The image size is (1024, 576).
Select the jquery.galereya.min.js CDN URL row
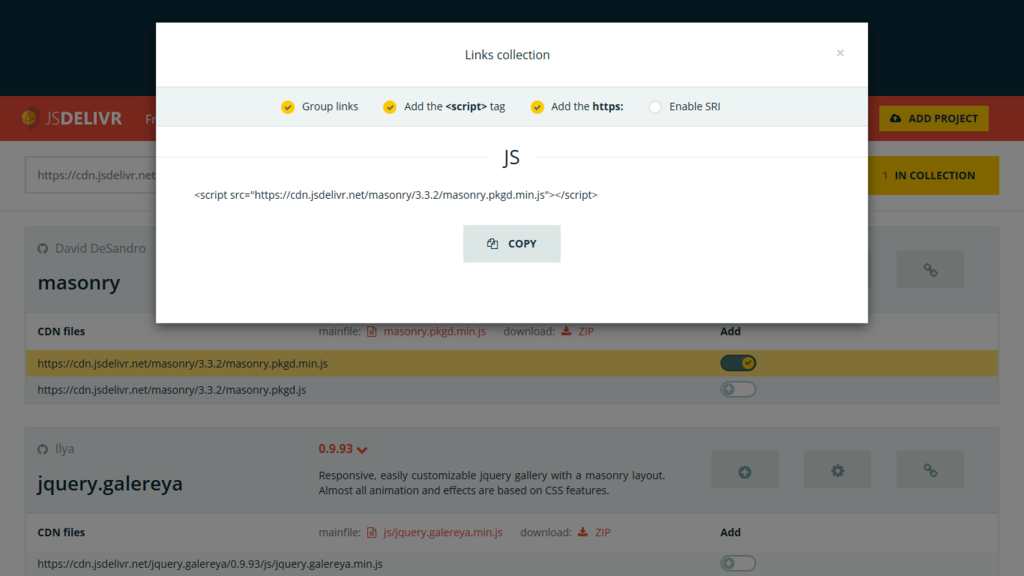[511, 564]
